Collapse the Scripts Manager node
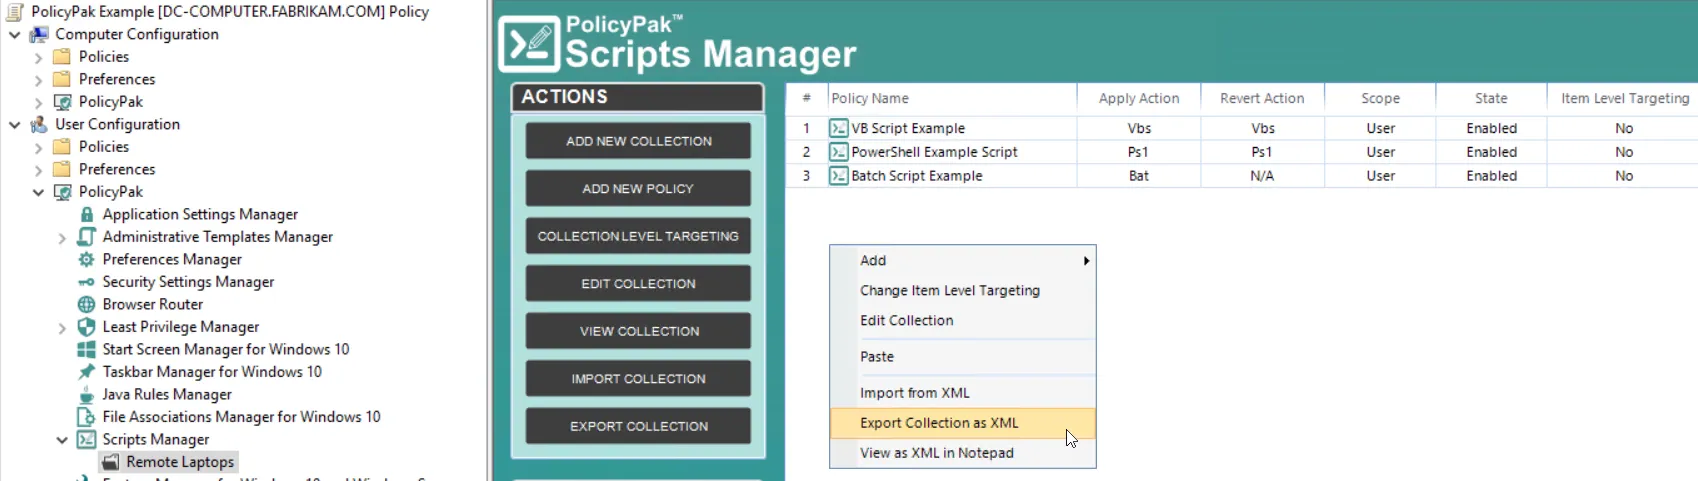This screenshot has height=481, width=1698. point(62,440)
